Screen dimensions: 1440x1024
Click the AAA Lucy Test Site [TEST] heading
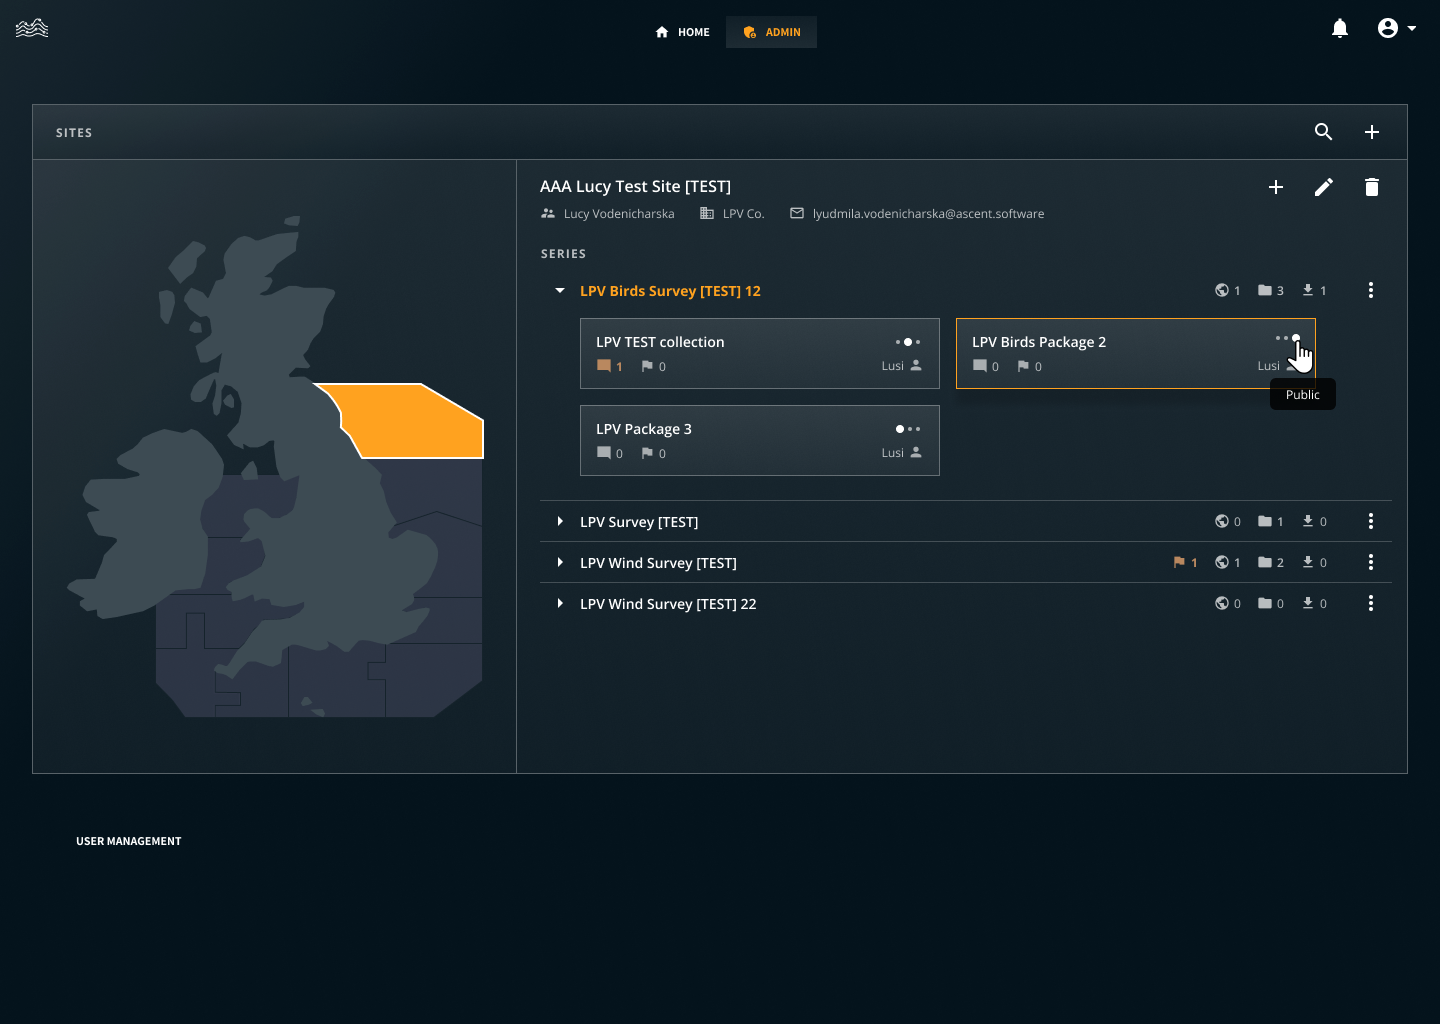[635, 186]
